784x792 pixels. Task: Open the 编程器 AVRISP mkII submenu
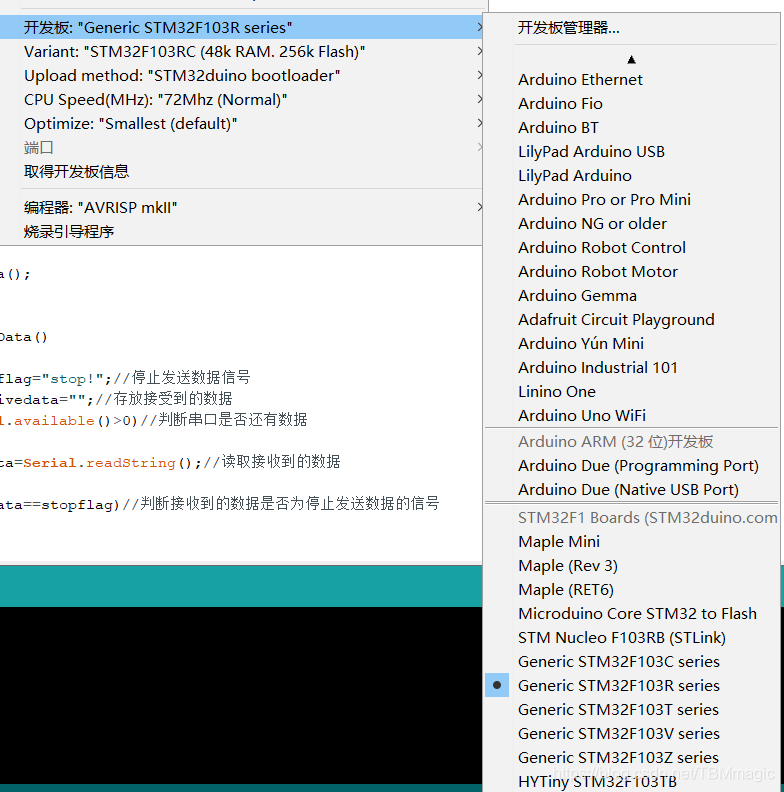(x=241, y=208)
